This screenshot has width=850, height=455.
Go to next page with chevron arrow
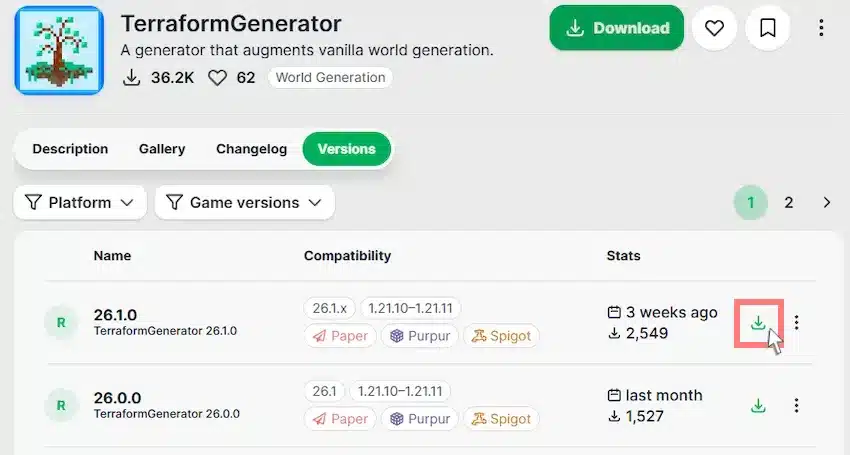[827, 203]
